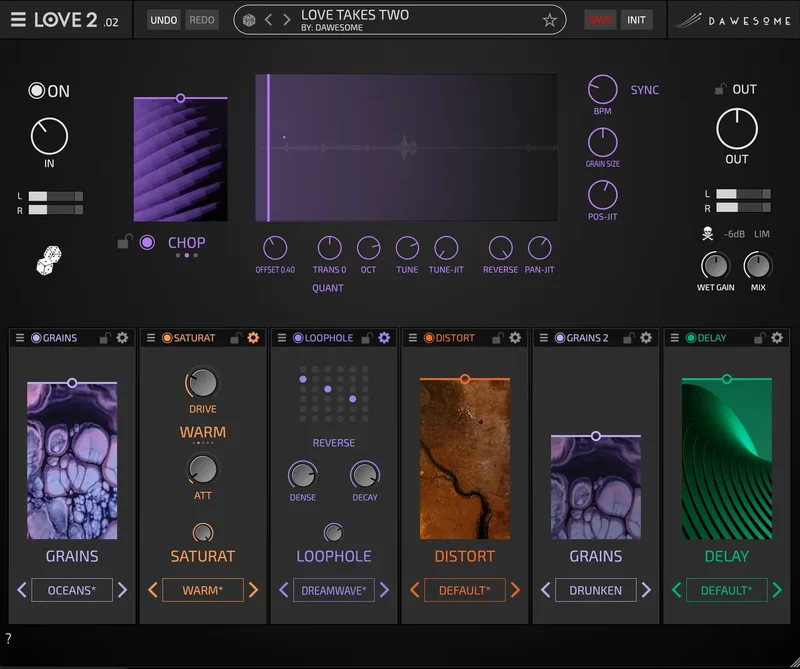The height and width of the screenshot is (669, 800).
Task: Select next GRAINS preset after OCEANS*
Action: pos(122,590)
